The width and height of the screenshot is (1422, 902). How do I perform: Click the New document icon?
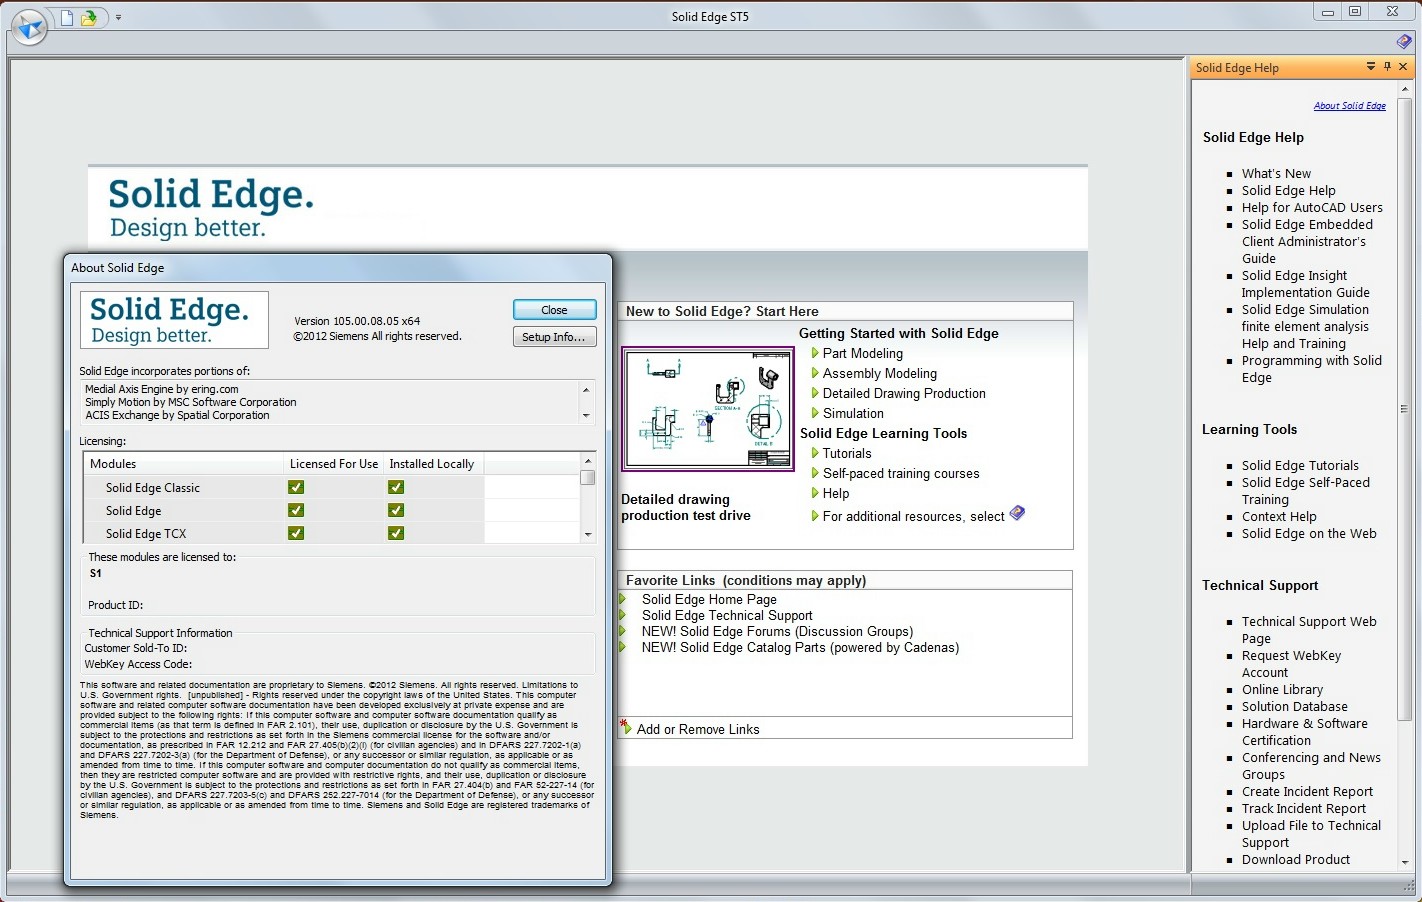[x=67, y=18]
